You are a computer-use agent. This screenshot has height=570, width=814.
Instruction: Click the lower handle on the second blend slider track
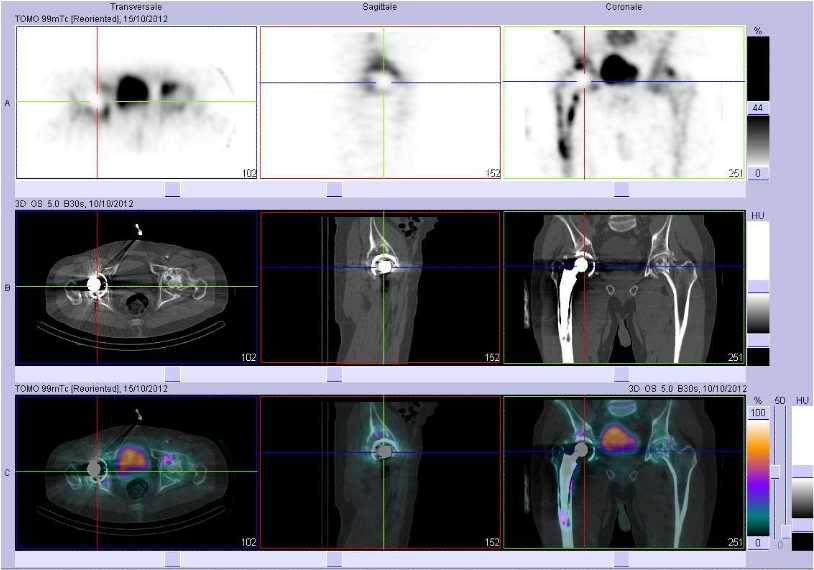tap(786, 532)
